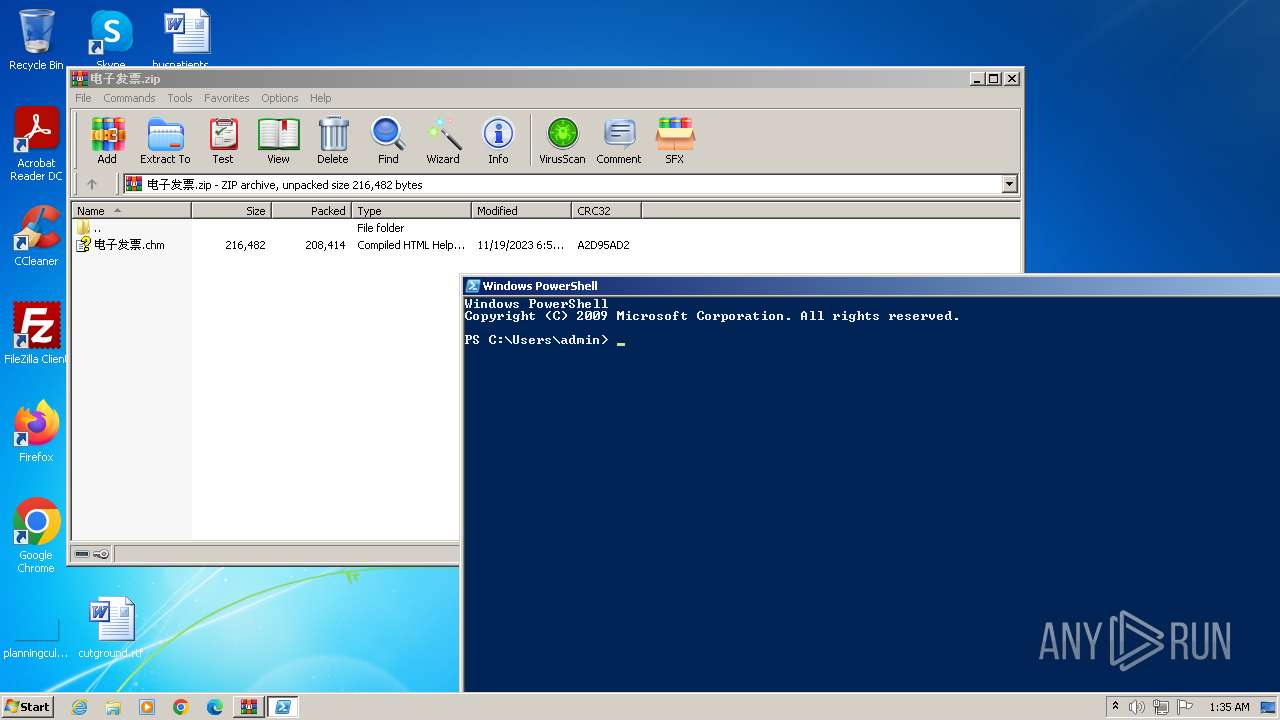Screen dimensions: 1280x720
Task: Open the Start menu
Action: point(28,706)
